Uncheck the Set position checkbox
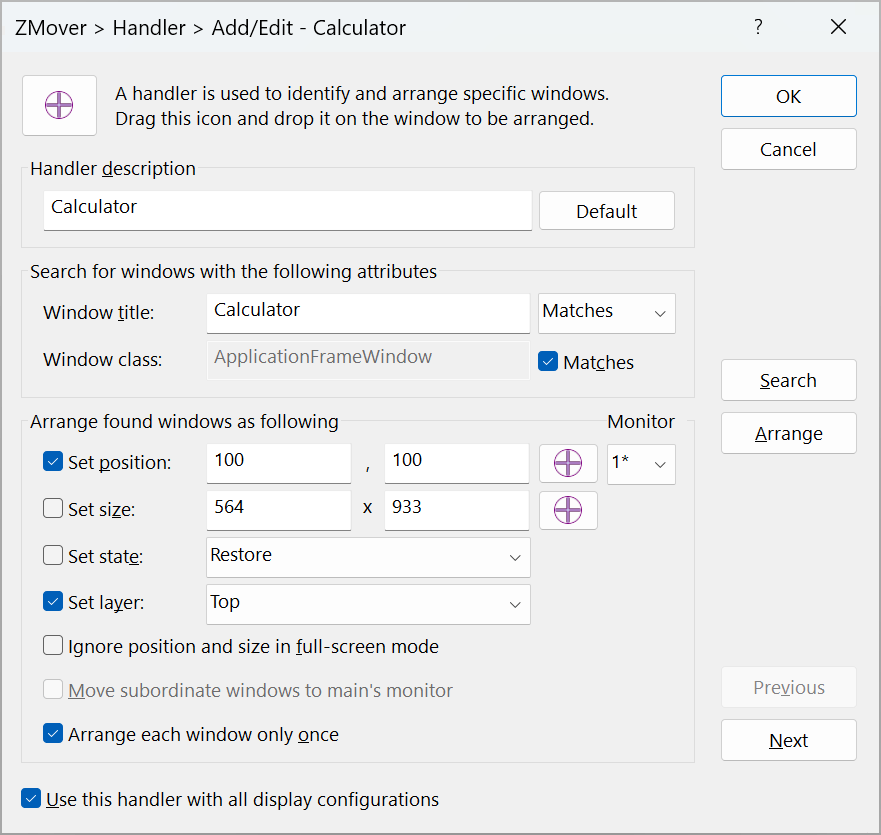 pyautogui.click(x=53, y=461)
